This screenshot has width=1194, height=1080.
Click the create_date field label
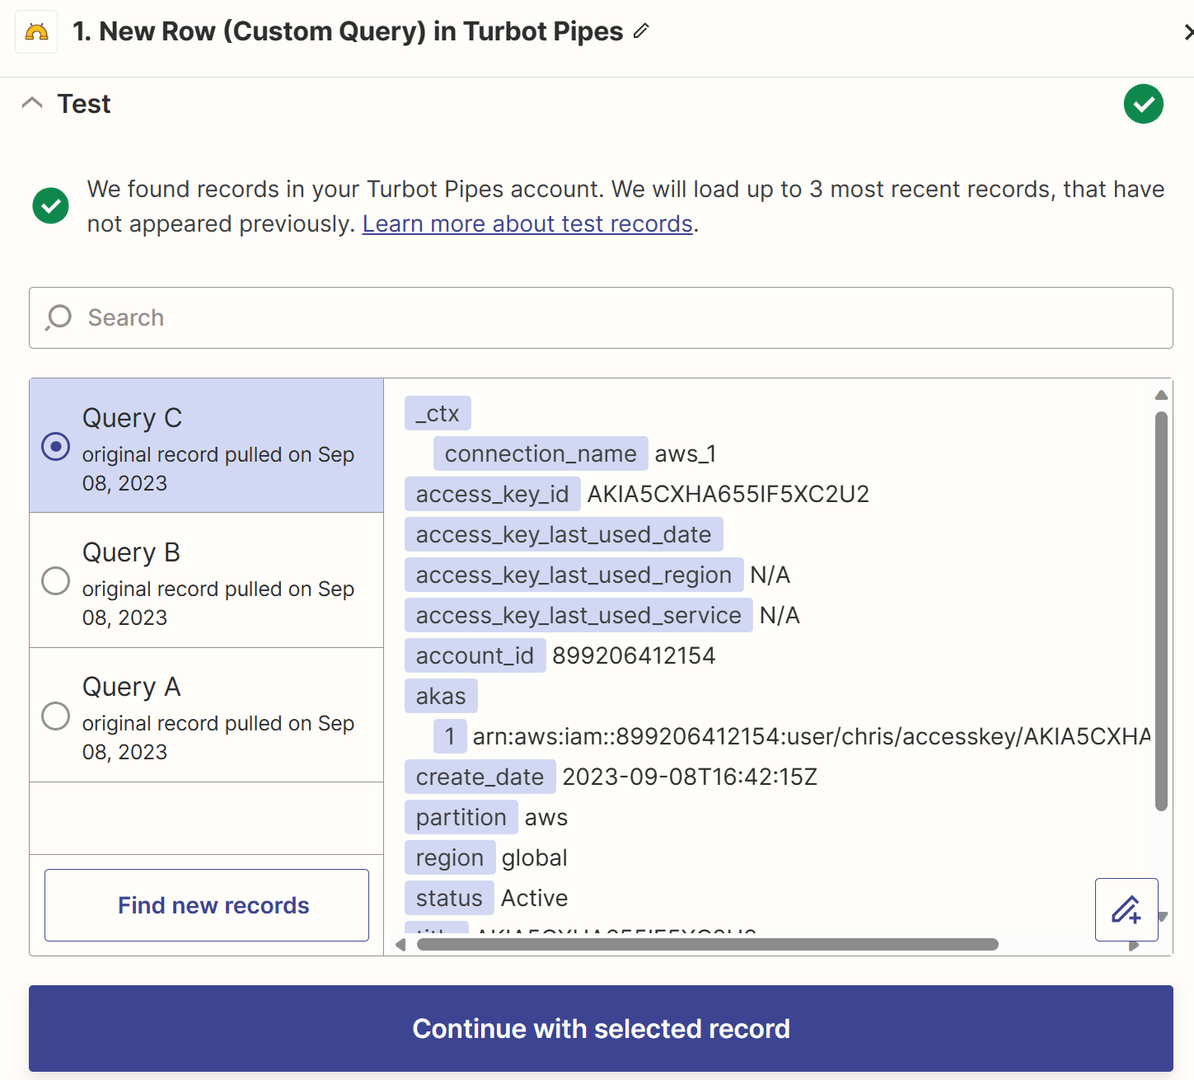[480, 777]
